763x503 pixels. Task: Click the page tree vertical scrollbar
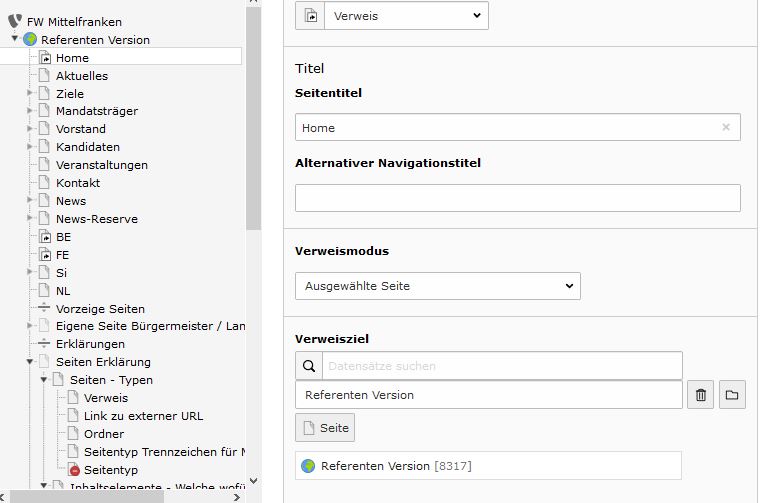pyautogui.click(x=254, y=117)
